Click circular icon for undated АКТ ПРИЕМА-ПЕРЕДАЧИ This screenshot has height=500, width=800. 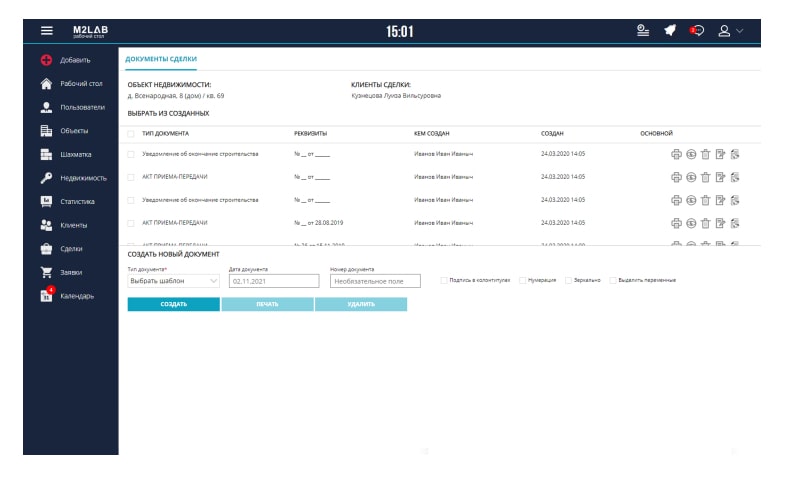tap(691, 177)
